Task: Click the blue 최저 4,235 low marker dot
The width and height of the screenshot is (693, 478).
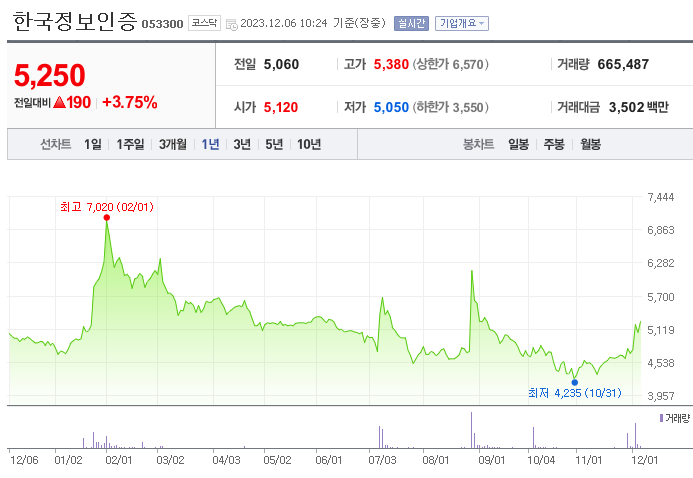Action: [575, 383]
